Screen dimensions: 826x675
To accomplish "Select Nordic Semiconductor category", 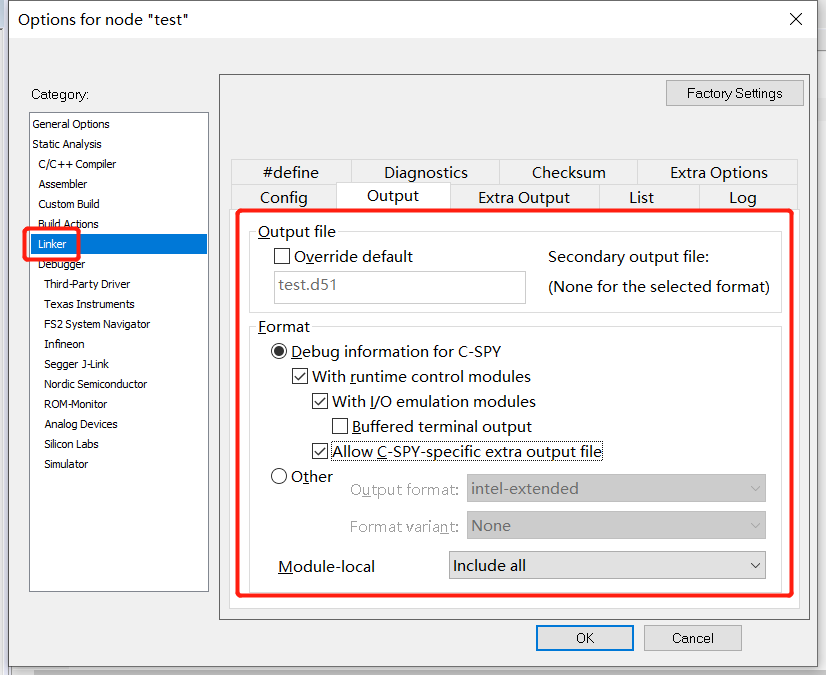I will 119,384.
